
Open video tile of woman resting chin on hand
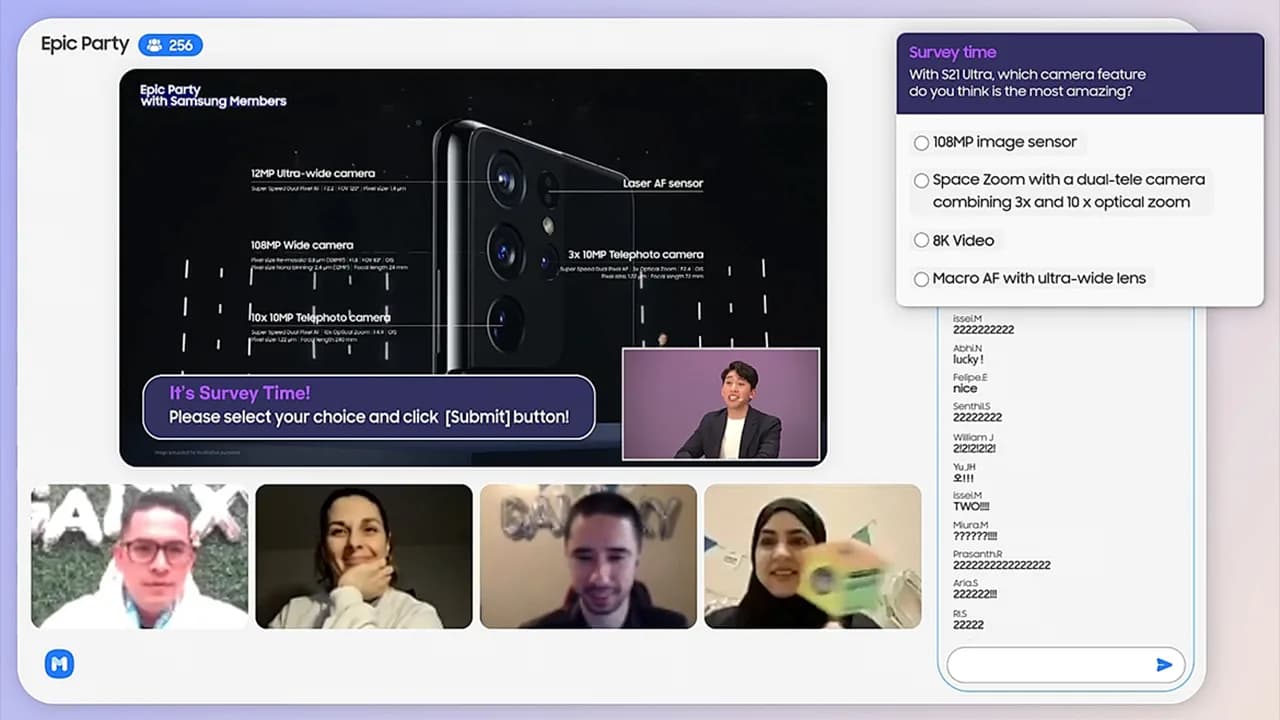click(x=364, y=556)
